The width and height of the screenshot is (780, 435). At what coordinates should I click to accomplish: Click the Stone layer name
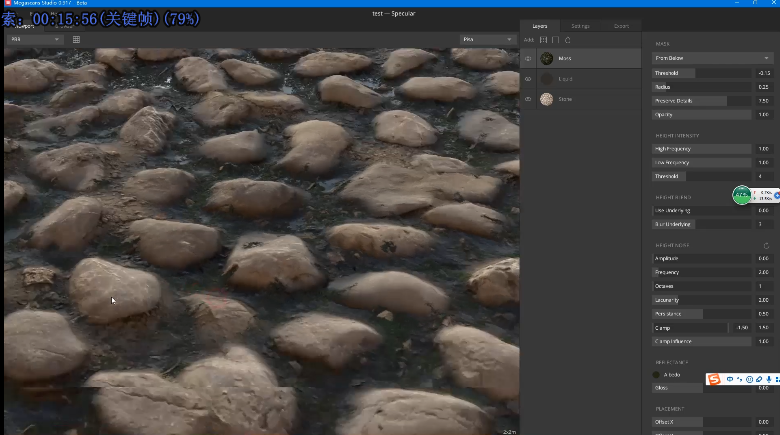pos(565,99)
